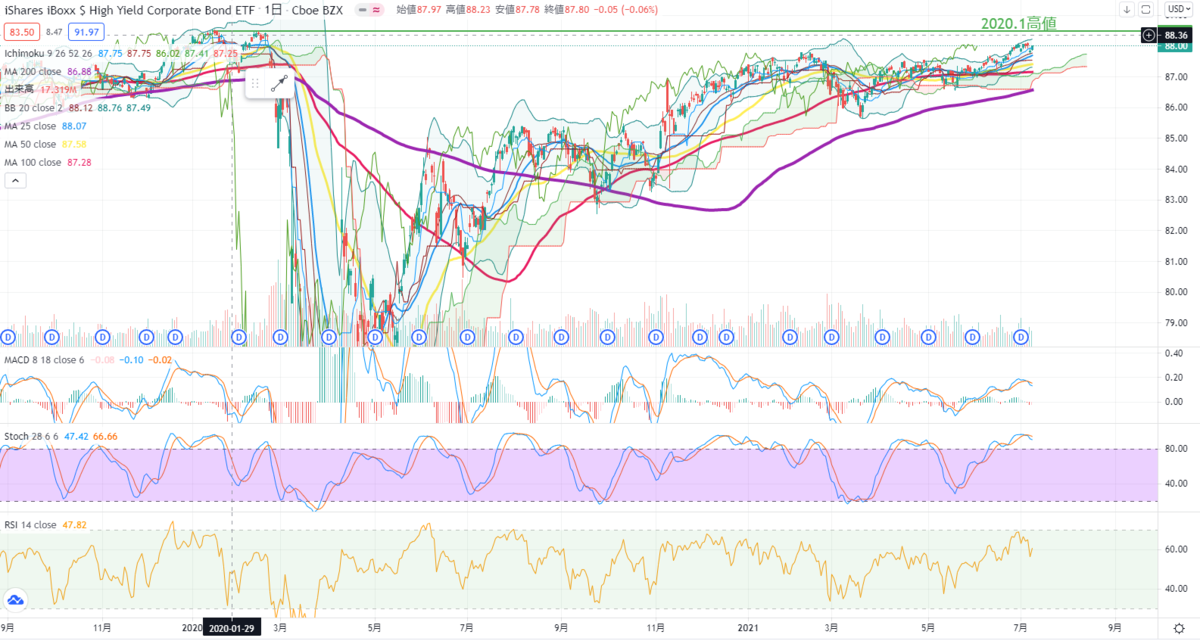Image resolution: width=1200 pixels, height=641 pixels.
Task: Click the 84.00 price axis label
Action: click(1174, 169)
